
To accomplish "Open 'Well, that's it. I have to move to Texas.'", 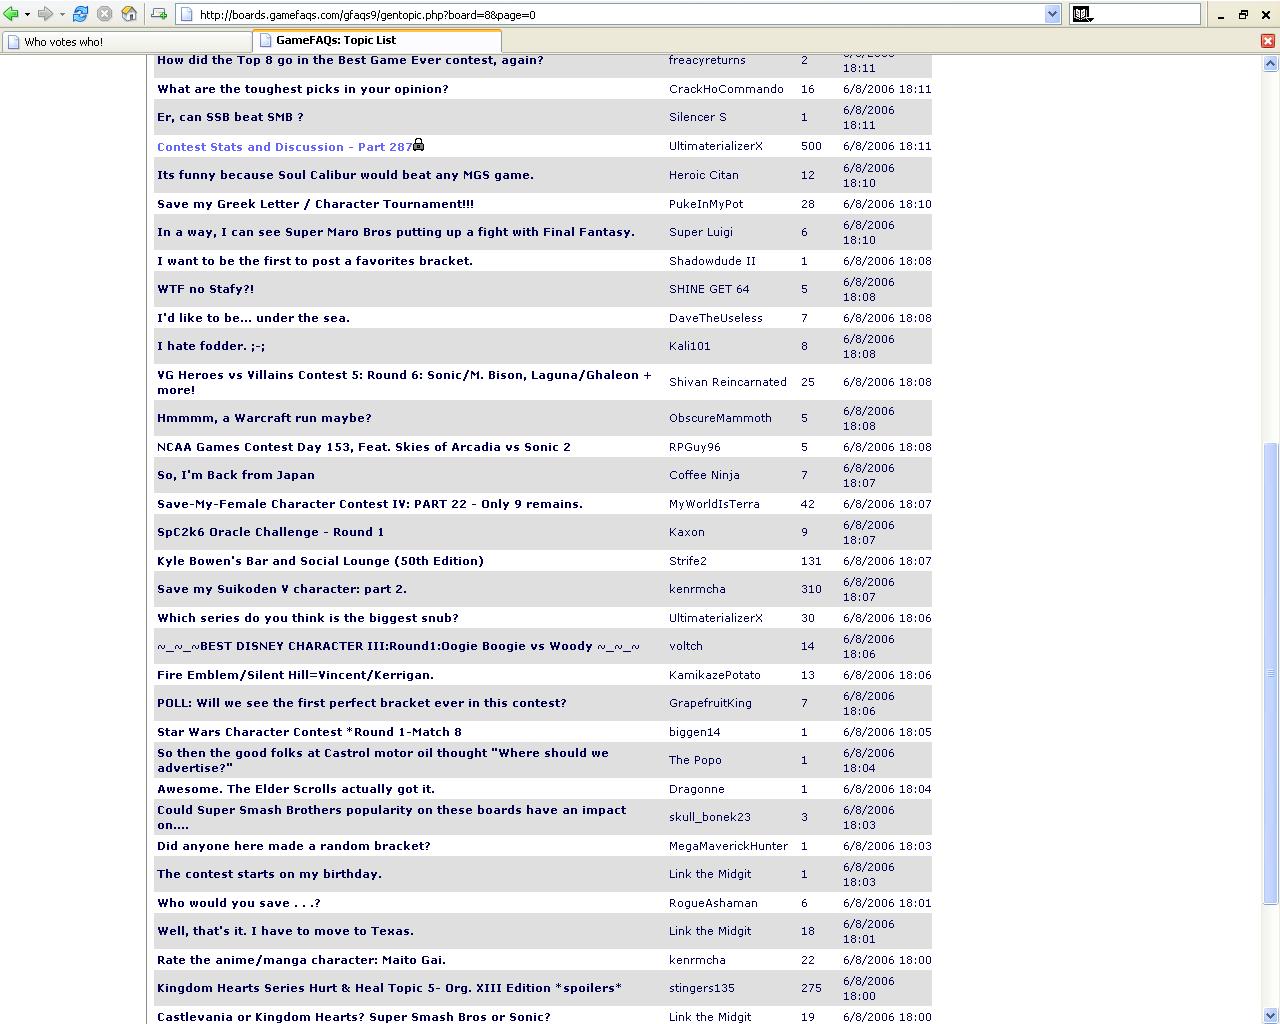I will (285, 931).
